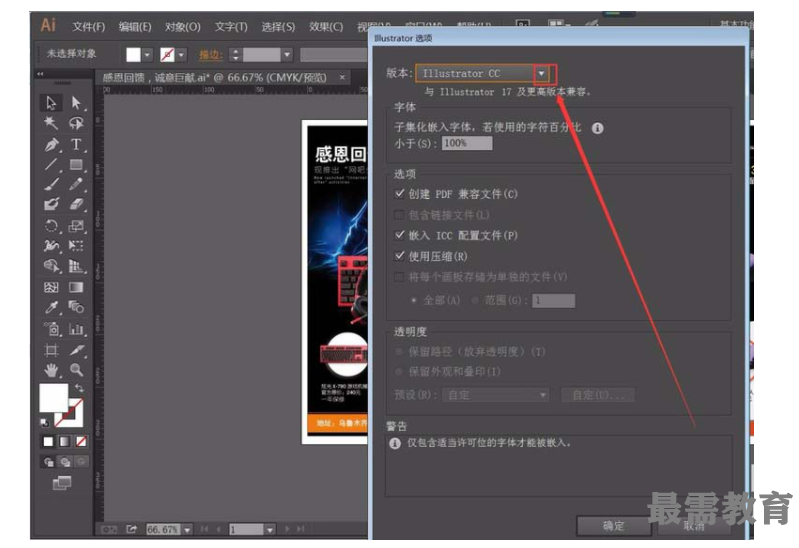Toggle 嵌入 ICC 配置文件 checkbox
The height and width of the screenshot is (548, 799).
(400, 235)
